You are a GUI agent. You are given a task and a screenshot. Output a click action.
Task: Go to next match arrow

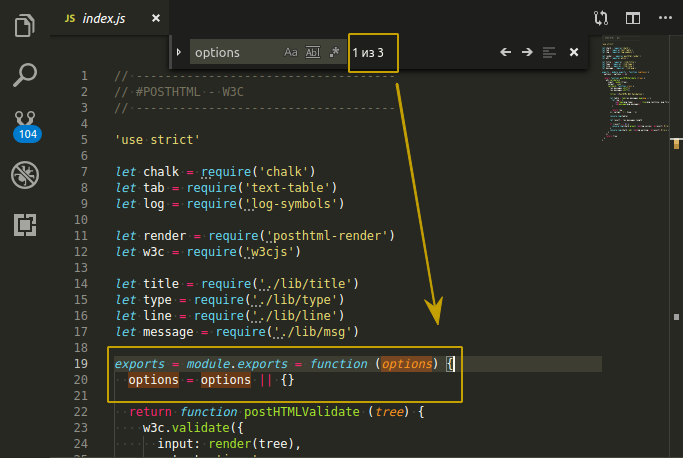[527, 52]
